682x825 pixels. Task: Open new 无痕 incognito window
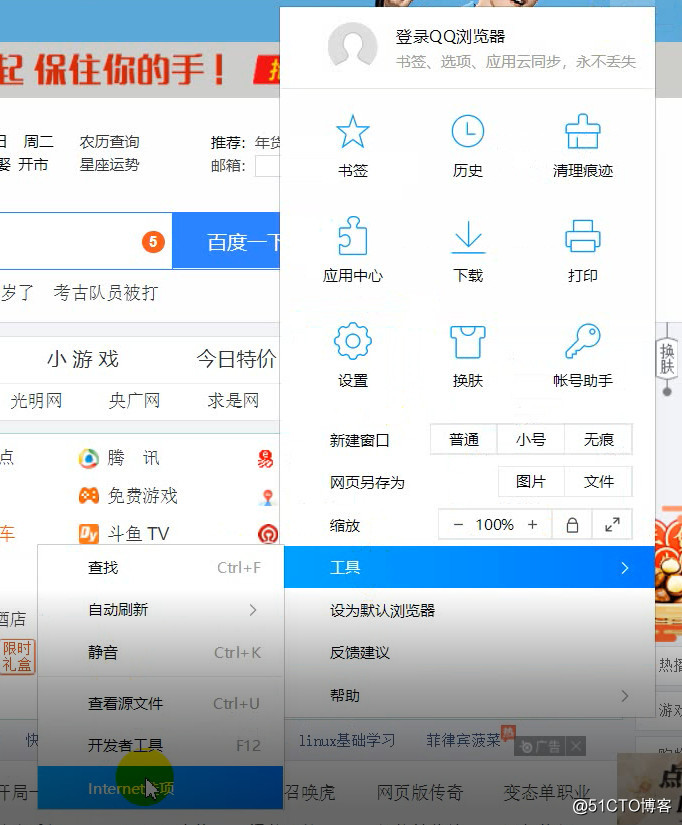(x=598, y=439)
